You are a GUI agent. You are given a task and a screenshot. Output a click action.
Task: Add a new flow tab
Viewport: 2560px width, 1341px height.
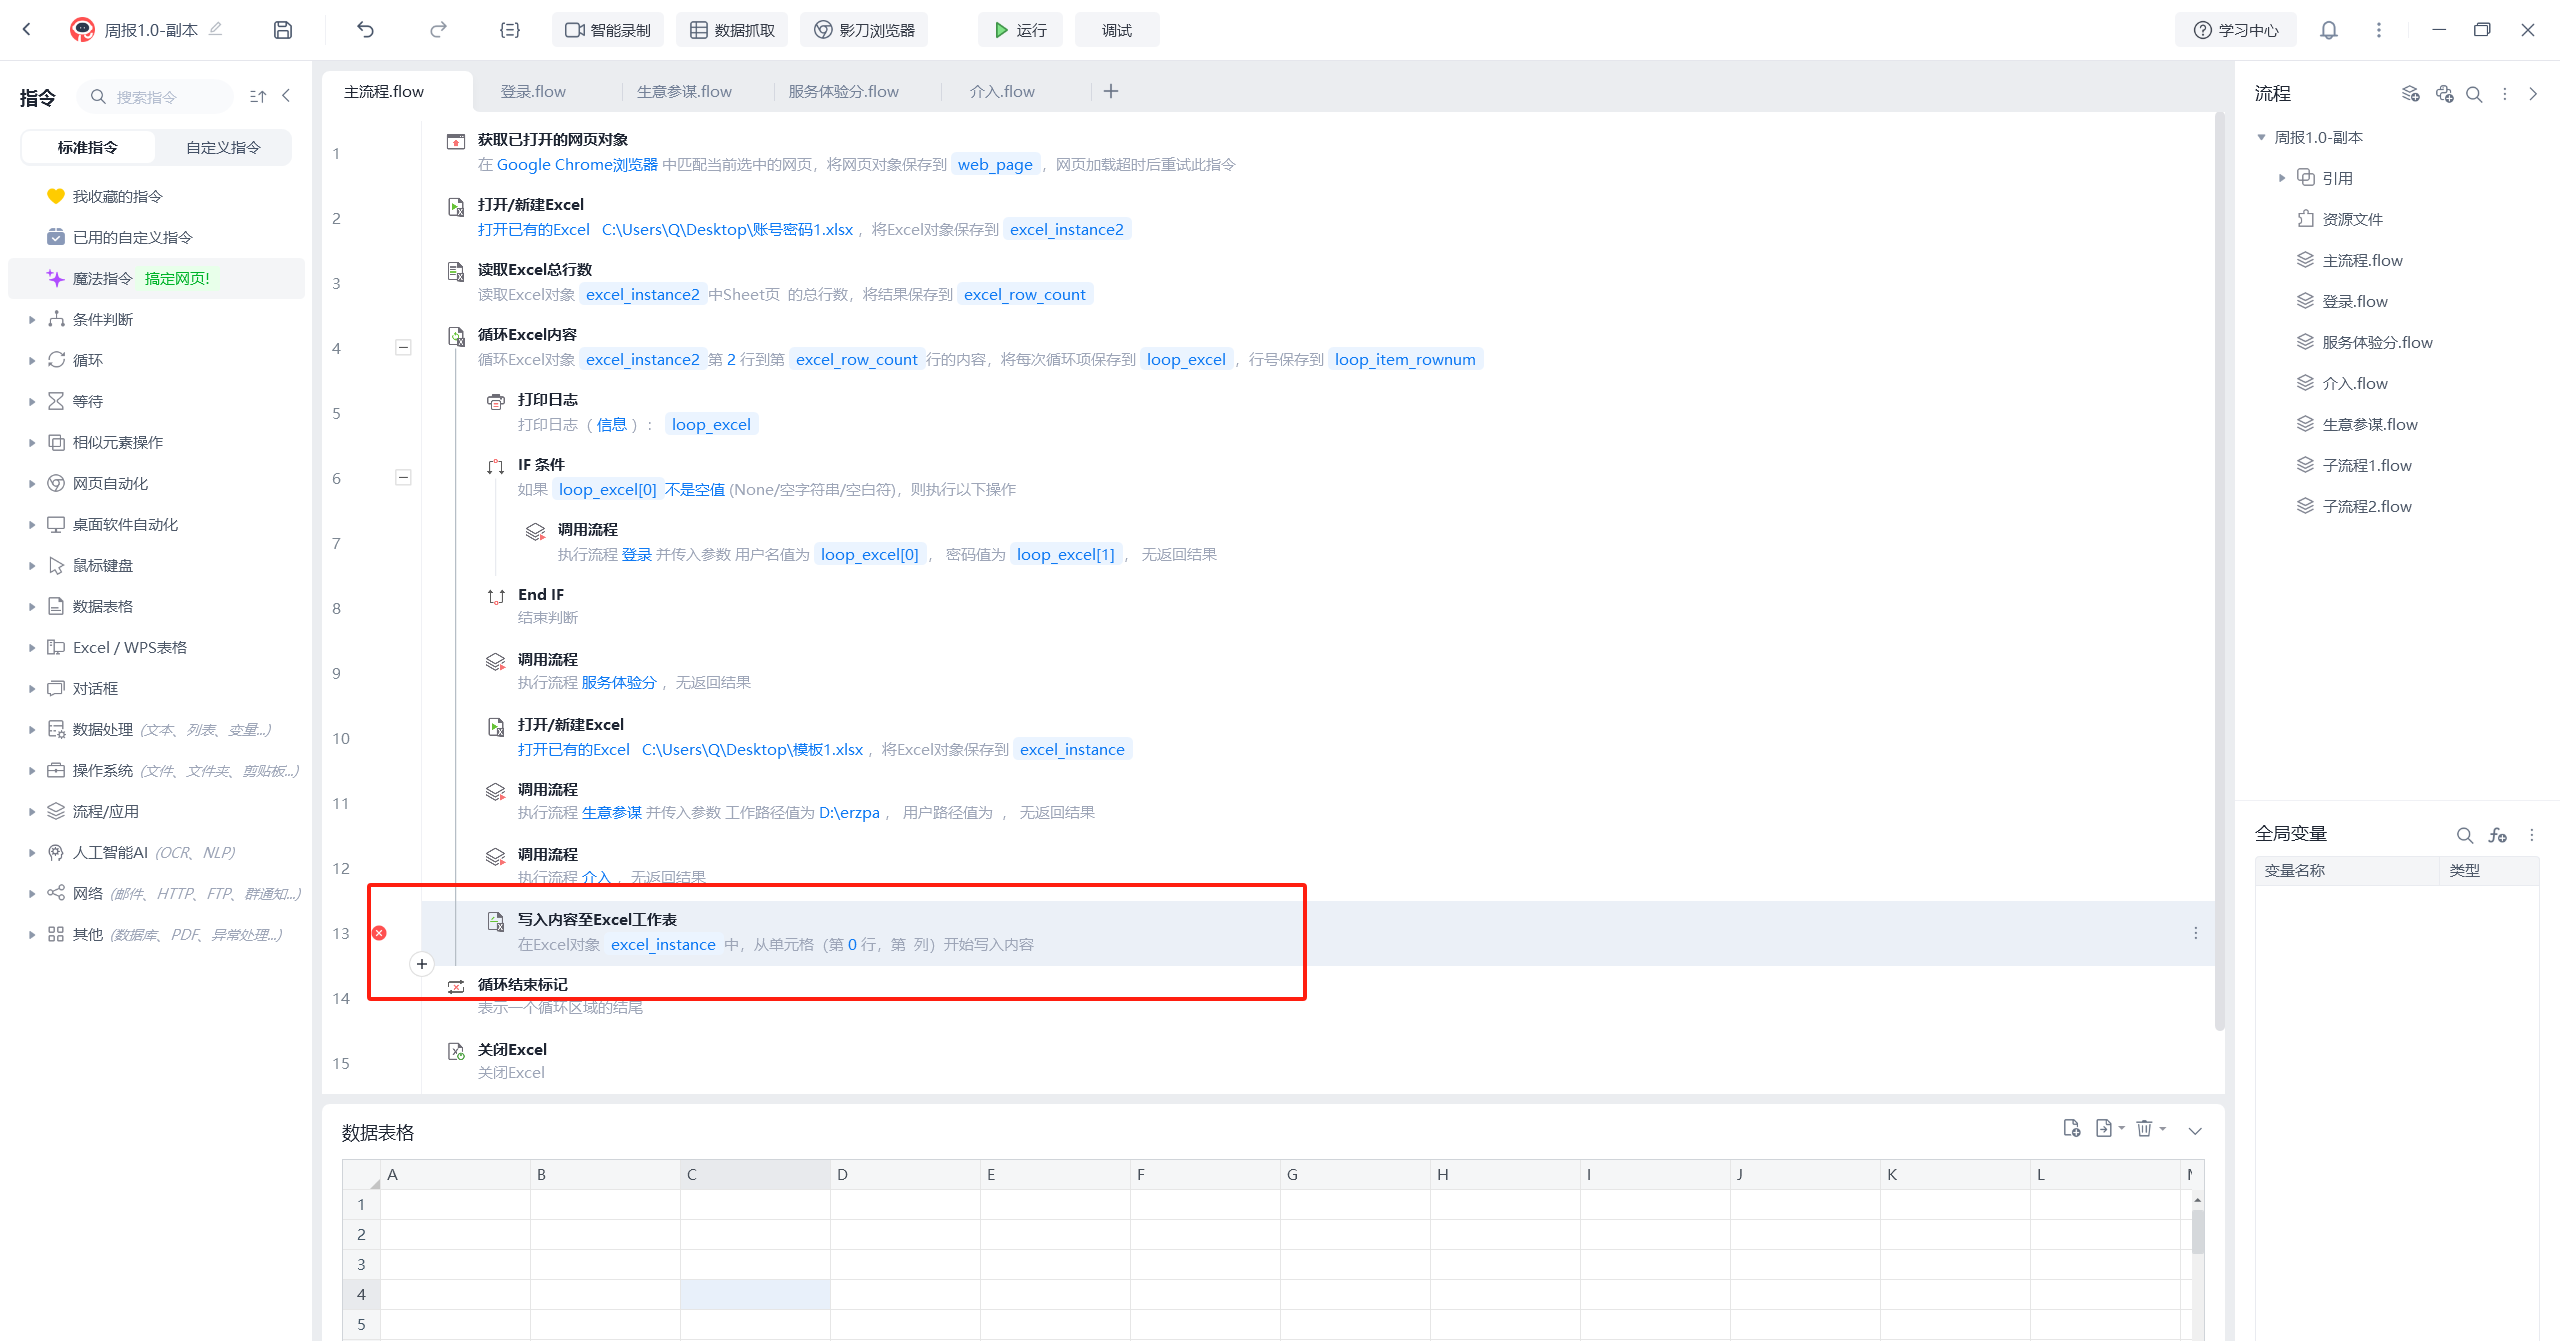point(1111,91)
